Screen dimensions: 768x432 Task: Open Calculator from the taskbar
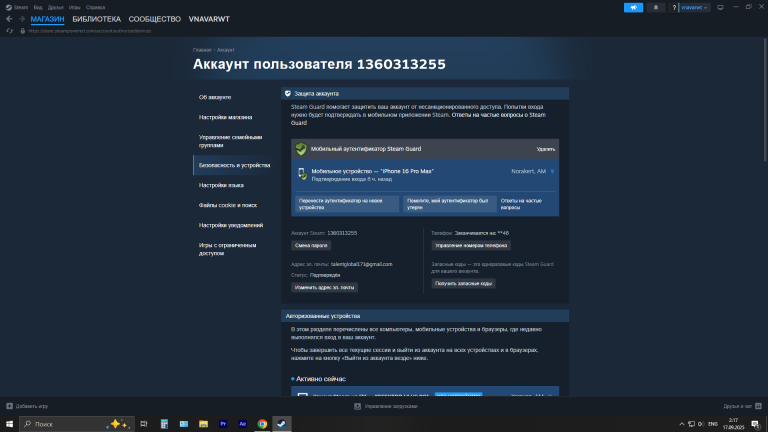click(164, 424)
